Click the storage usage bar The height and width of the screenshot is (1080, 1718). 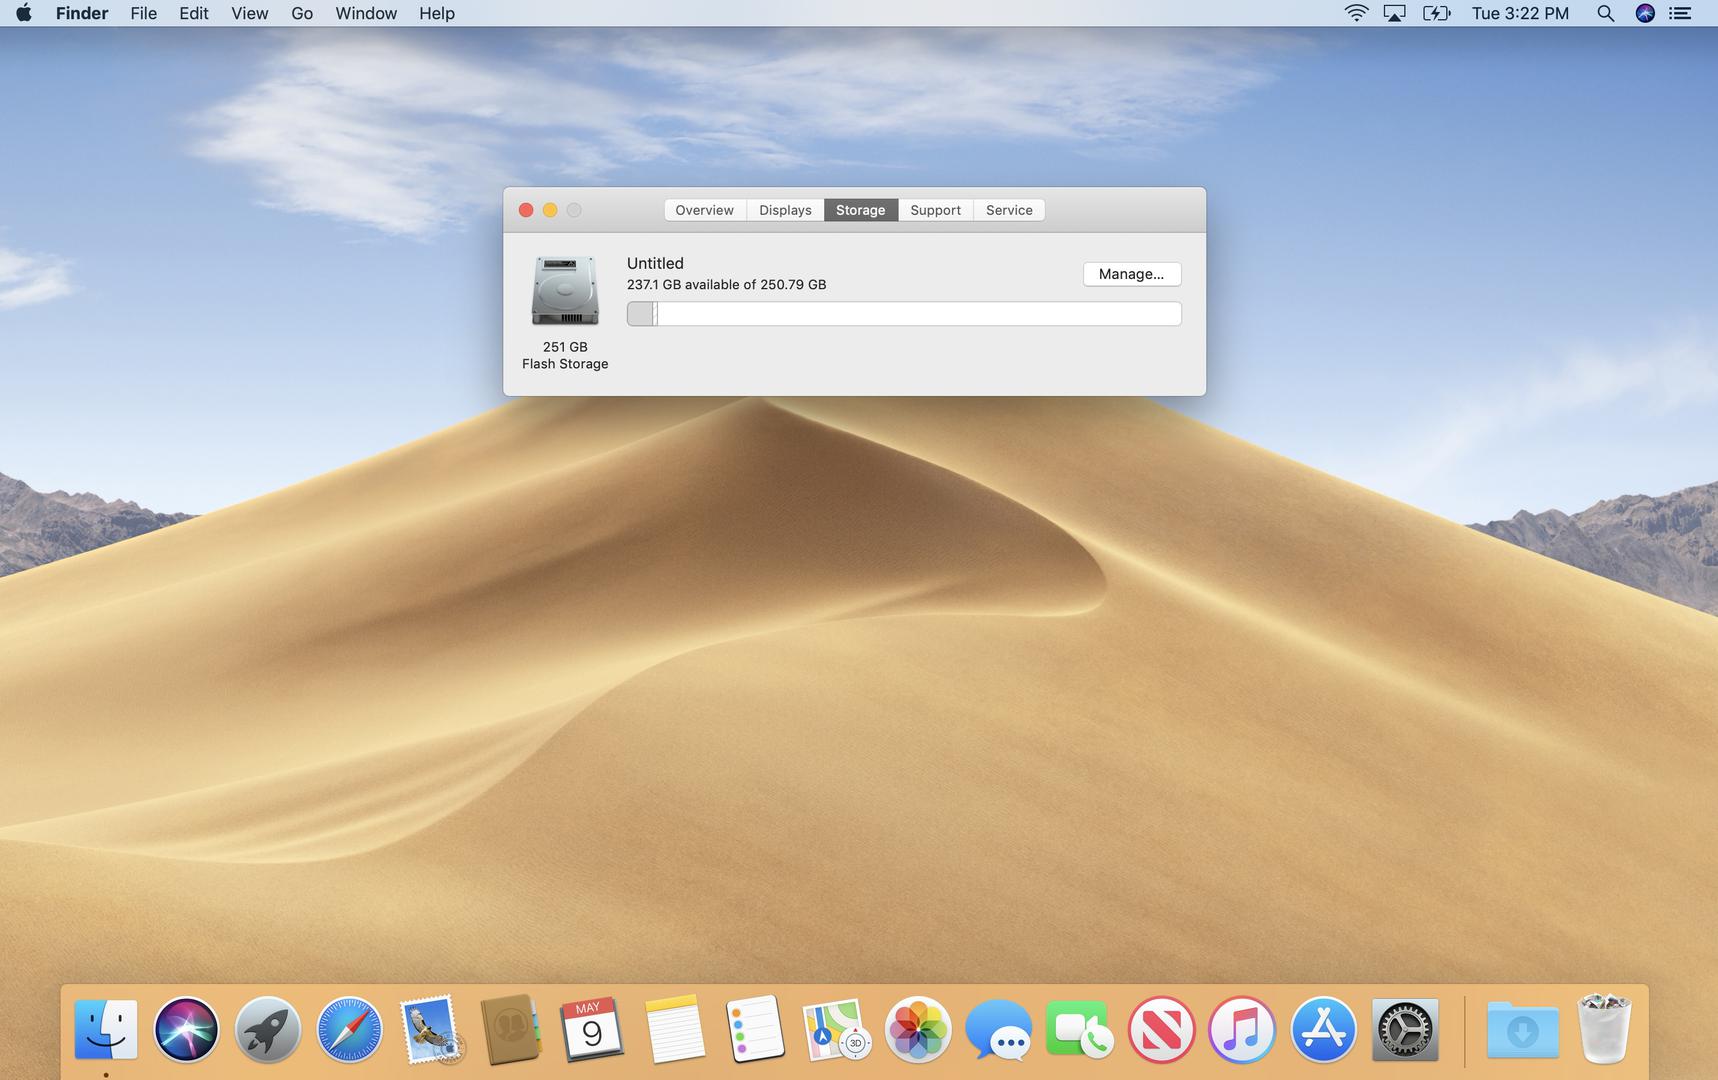[x=904, y=314]
